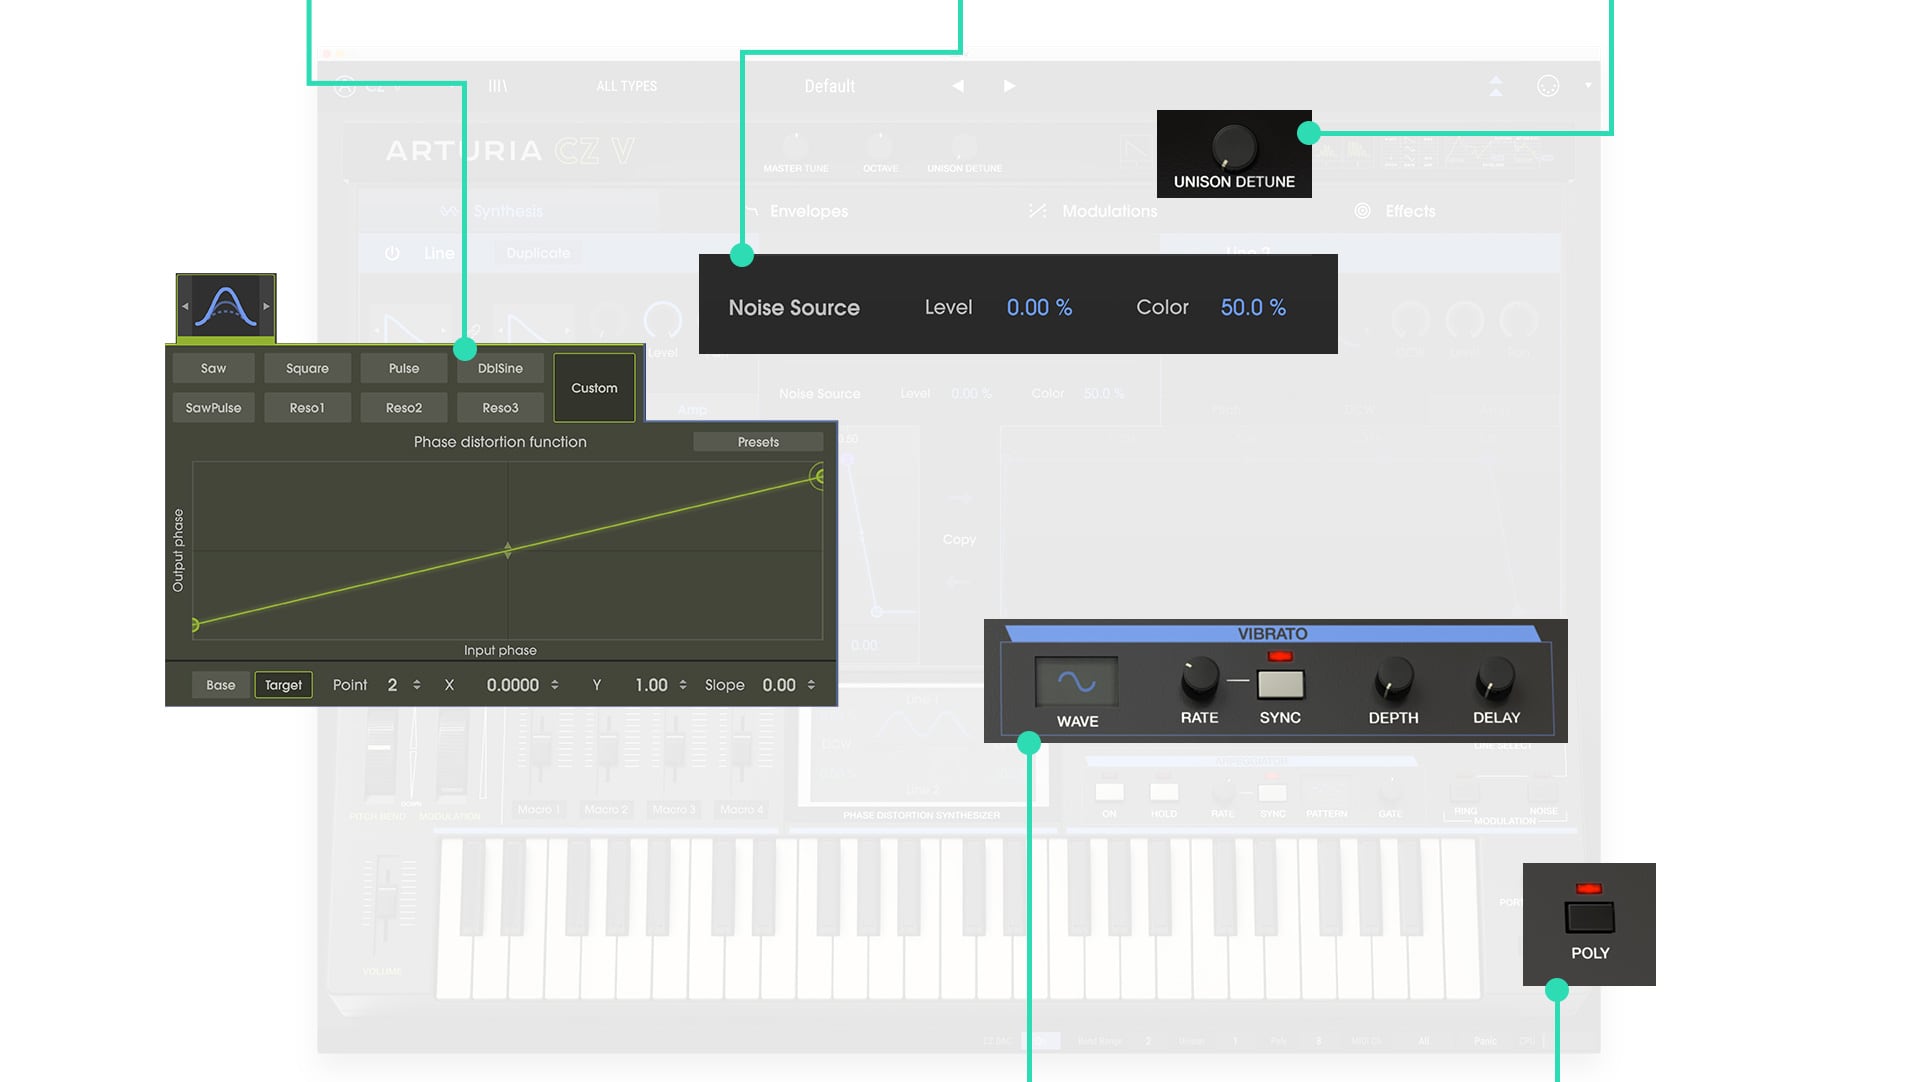This screenshot has height=1082, width=1920.
Task: Open the preset library browser icon
Action: 497,86
